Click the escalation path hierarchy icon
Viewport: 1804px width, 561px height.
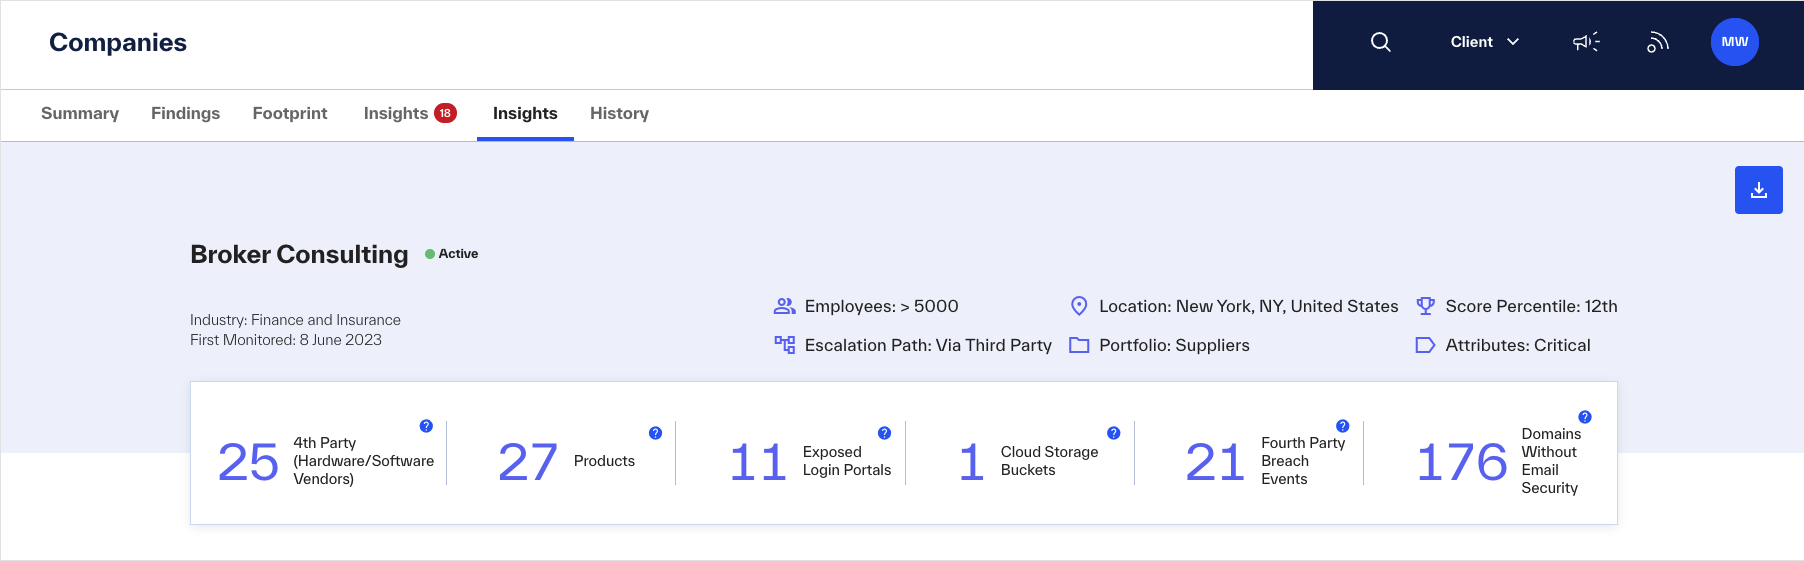785,345
